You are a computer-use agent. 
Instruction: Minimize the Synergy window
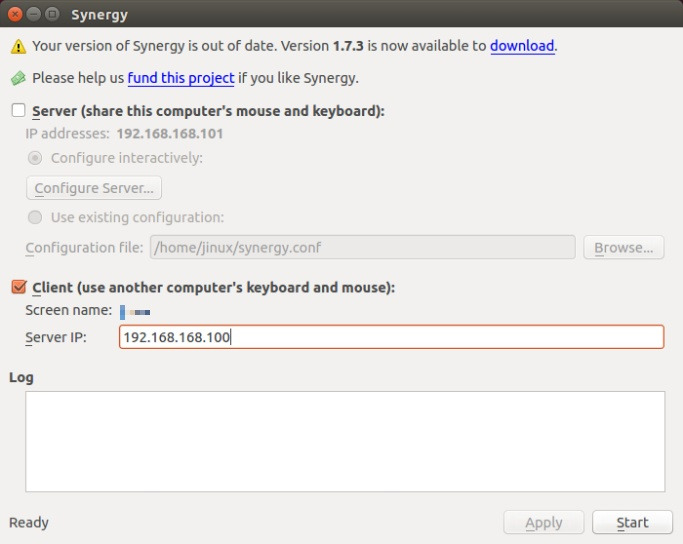click(x=34, y=14)
